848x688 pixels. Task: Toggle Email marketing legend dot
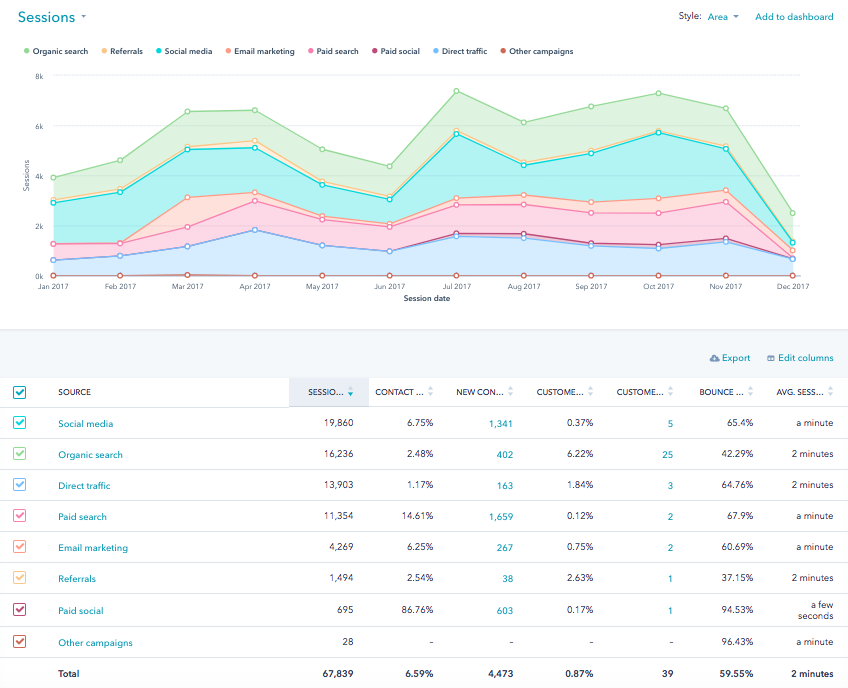[x=228, y=51]
